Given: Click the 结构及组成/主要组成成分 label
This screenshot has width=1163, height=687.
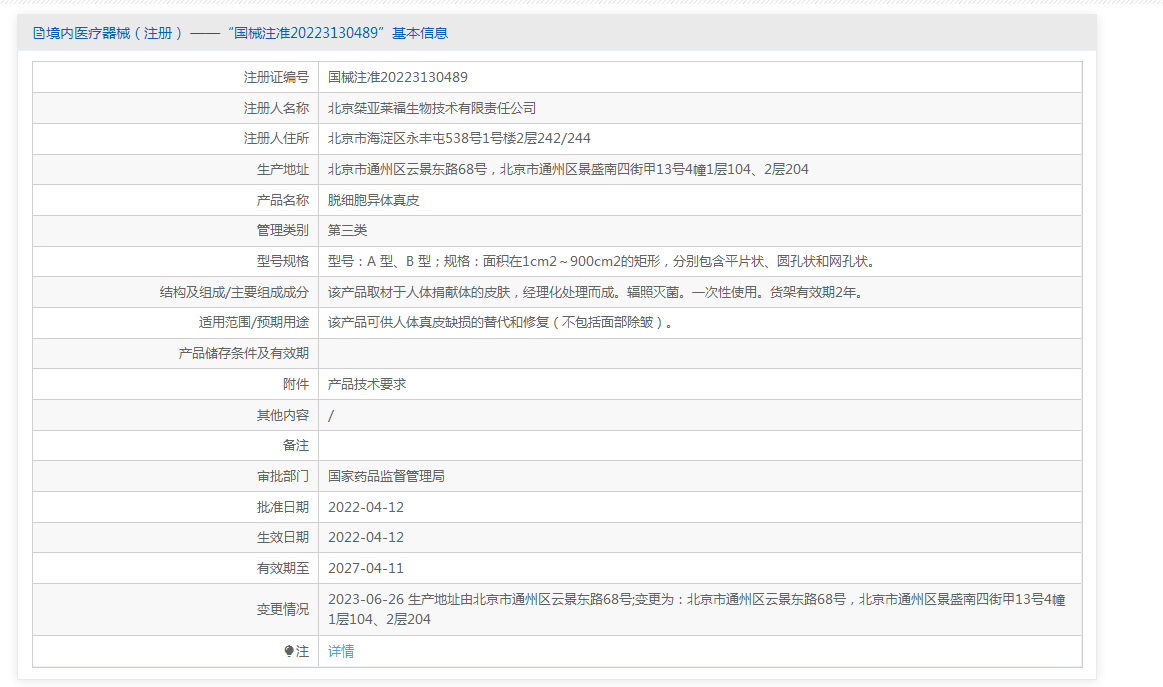Looking at the screenshot, I should (234, 292).
